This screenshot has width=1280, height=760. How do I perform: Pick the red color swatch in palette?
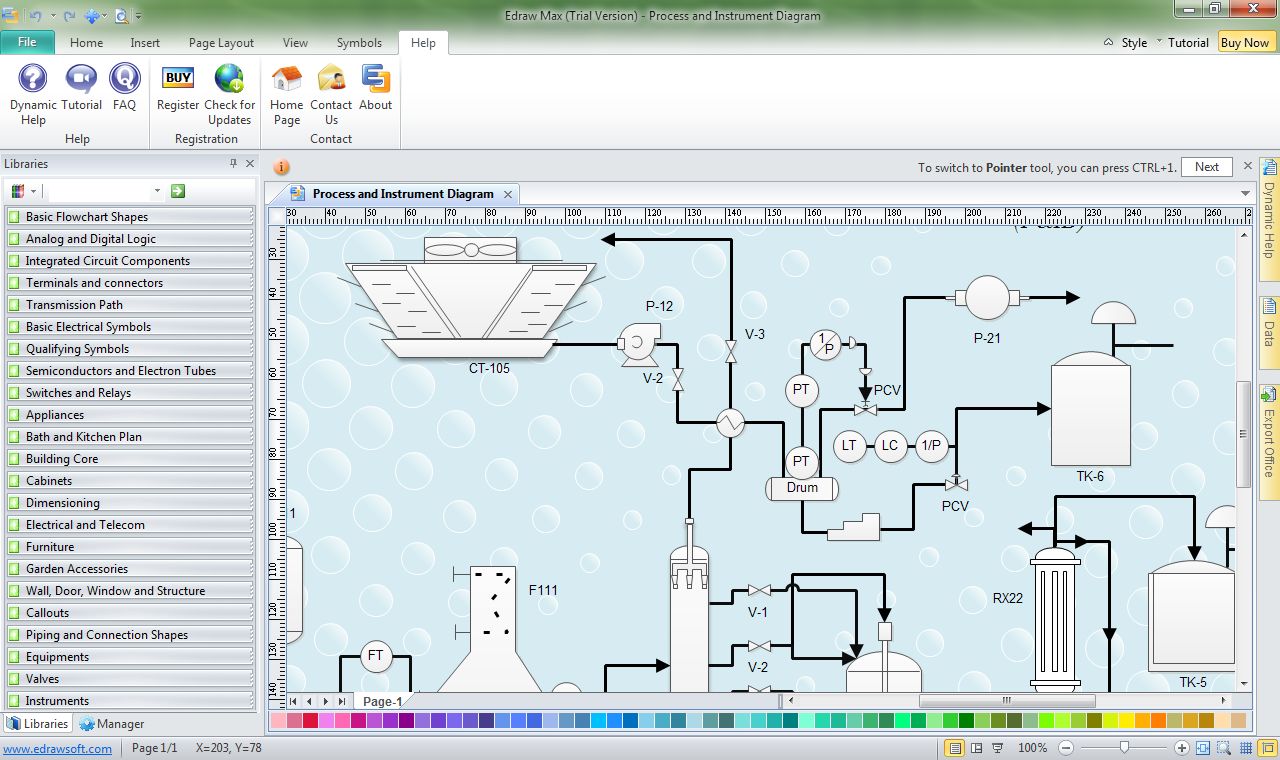(x=310, y=721)
